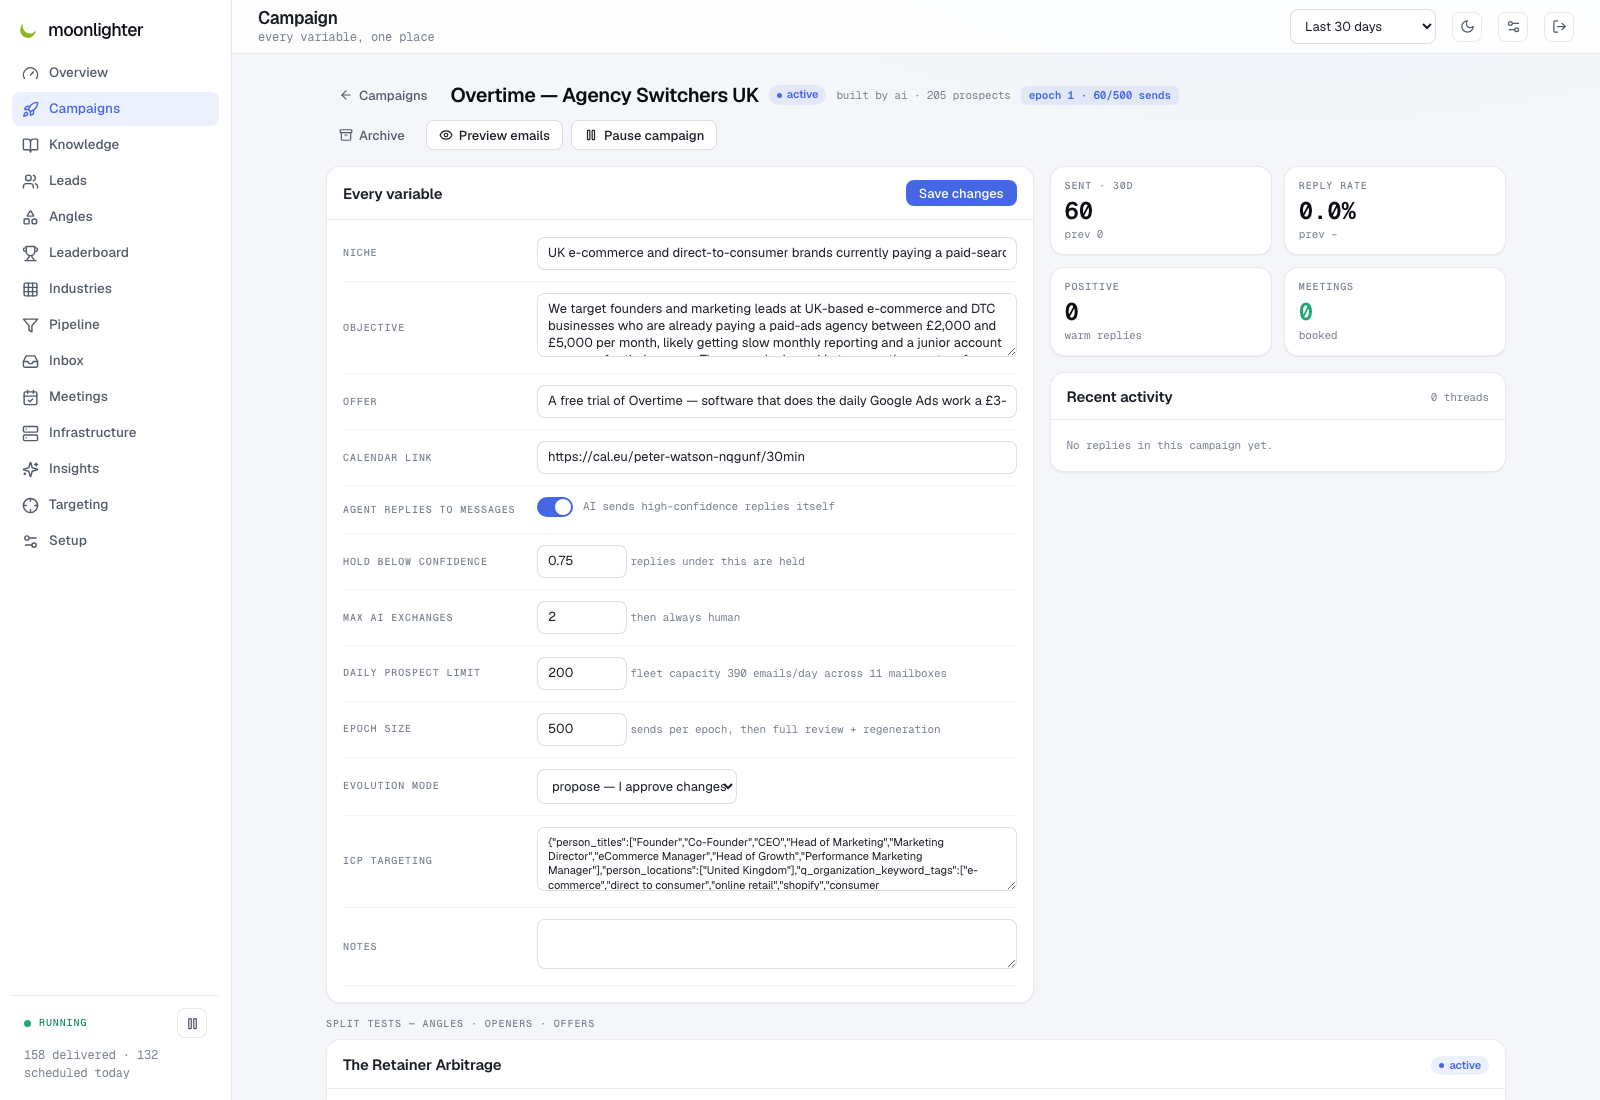1600x1100 pixels.
Task: Open the Last 30 days dropdown
Action: [x=1362, y=27]
